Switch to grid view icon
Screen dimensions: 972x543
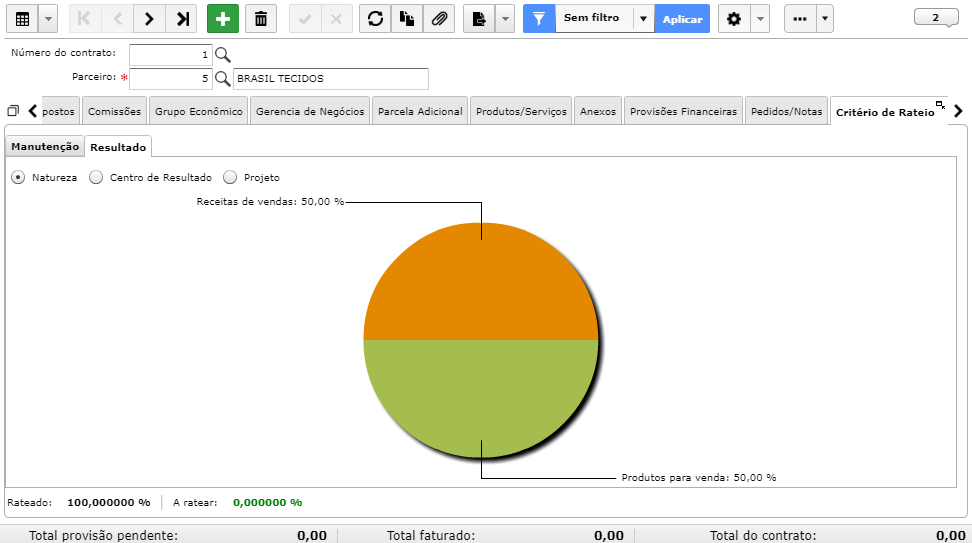pyautogui.click(x=22, y=19)
